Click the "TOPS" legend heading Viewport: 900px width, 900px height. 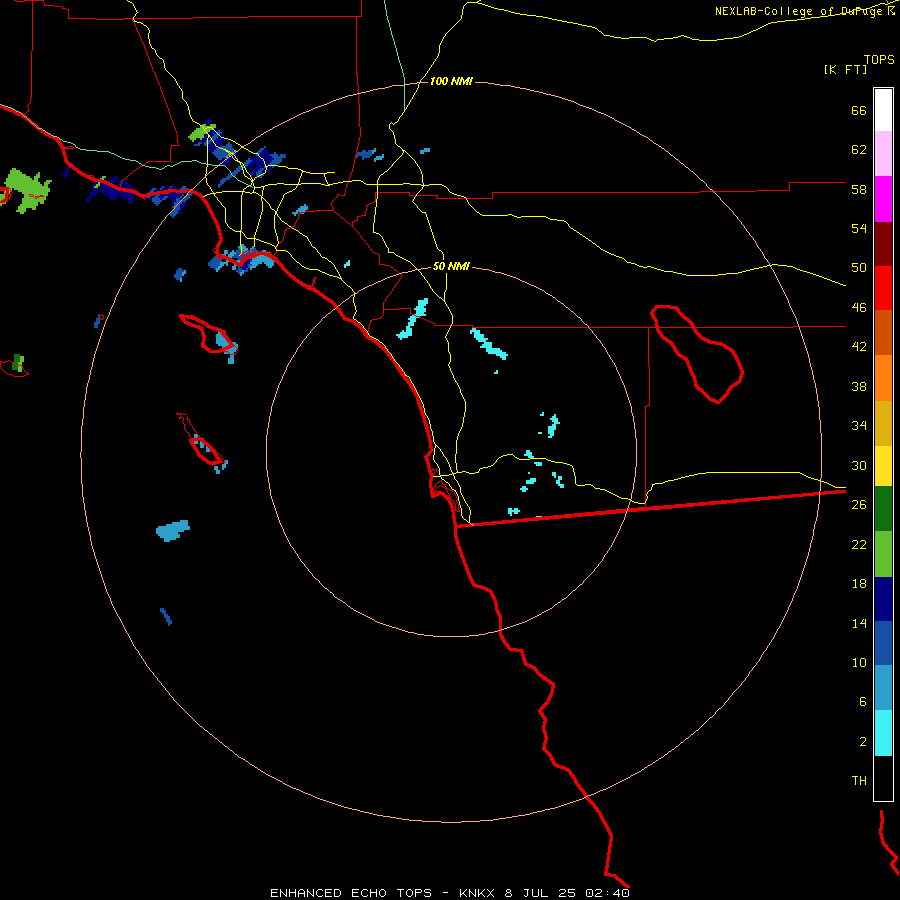tap(879, 59)
